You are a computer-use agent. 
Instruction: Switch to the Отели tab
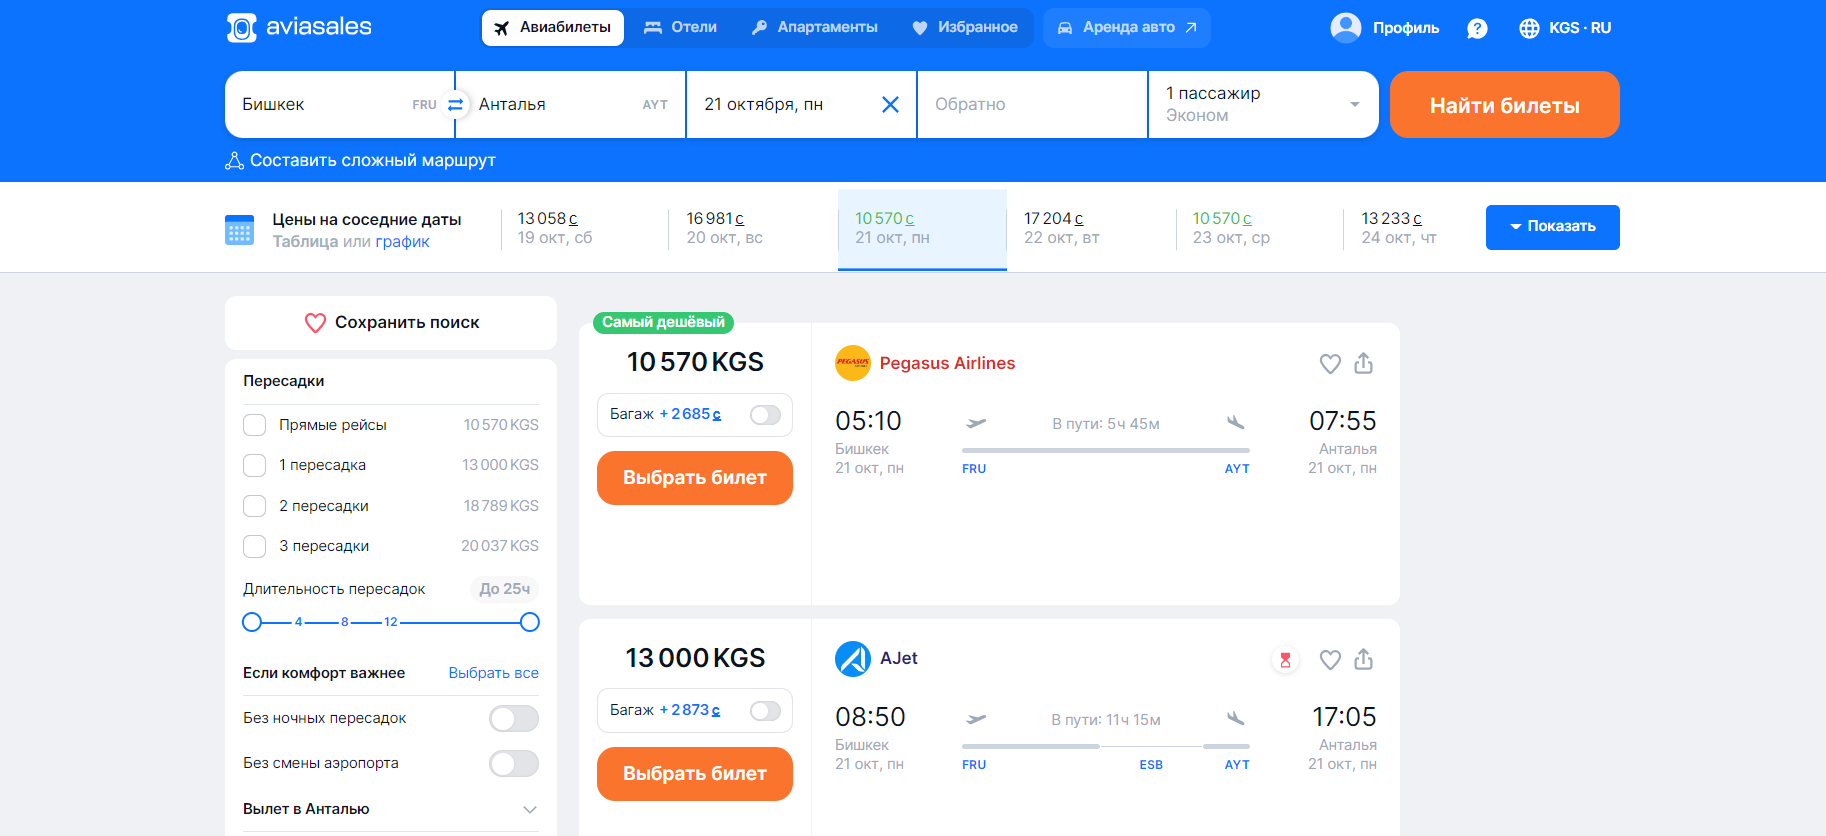click(680, 28)
